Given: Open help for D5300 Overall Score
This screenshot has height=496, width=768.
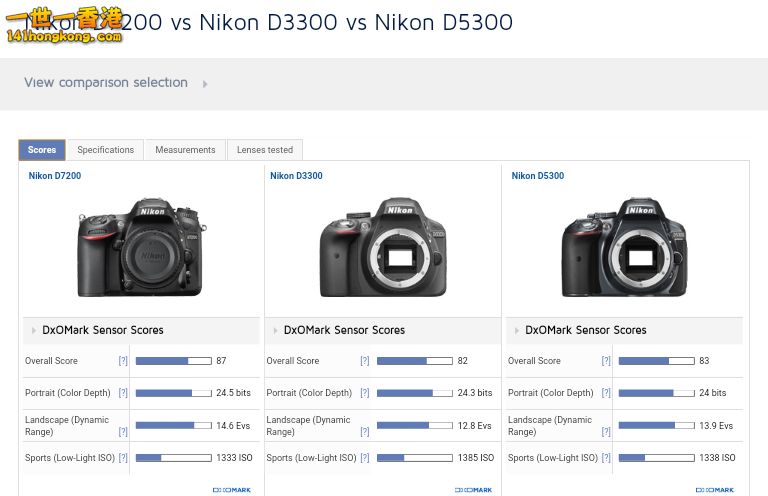Looking at the screenshot, I should (606, 361).
